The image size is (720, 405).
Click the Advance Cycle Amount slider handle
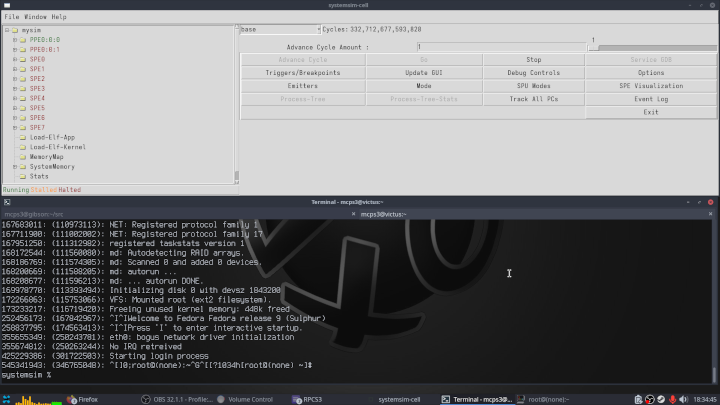click(593, 48)
